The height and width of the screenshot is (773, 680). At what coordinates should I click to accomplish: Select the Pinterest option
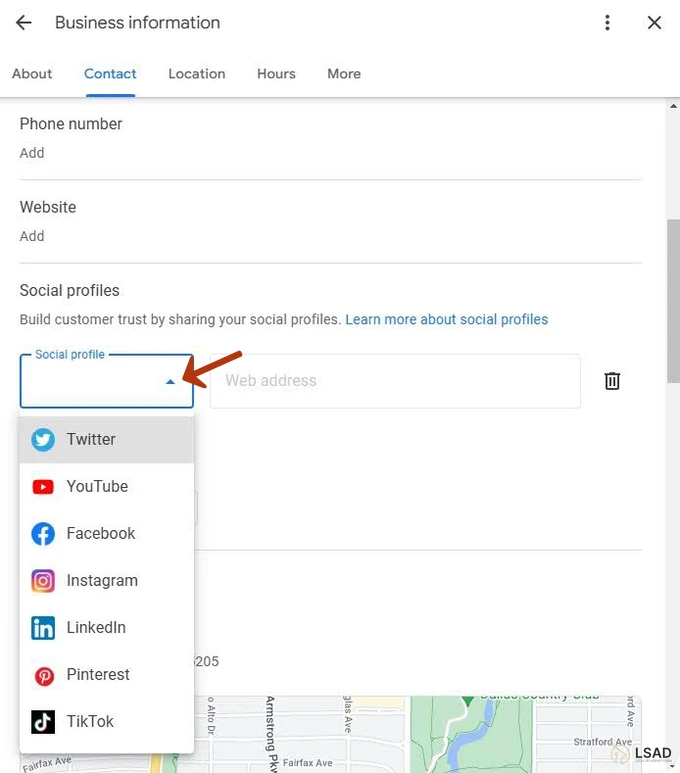coord(107,675)
